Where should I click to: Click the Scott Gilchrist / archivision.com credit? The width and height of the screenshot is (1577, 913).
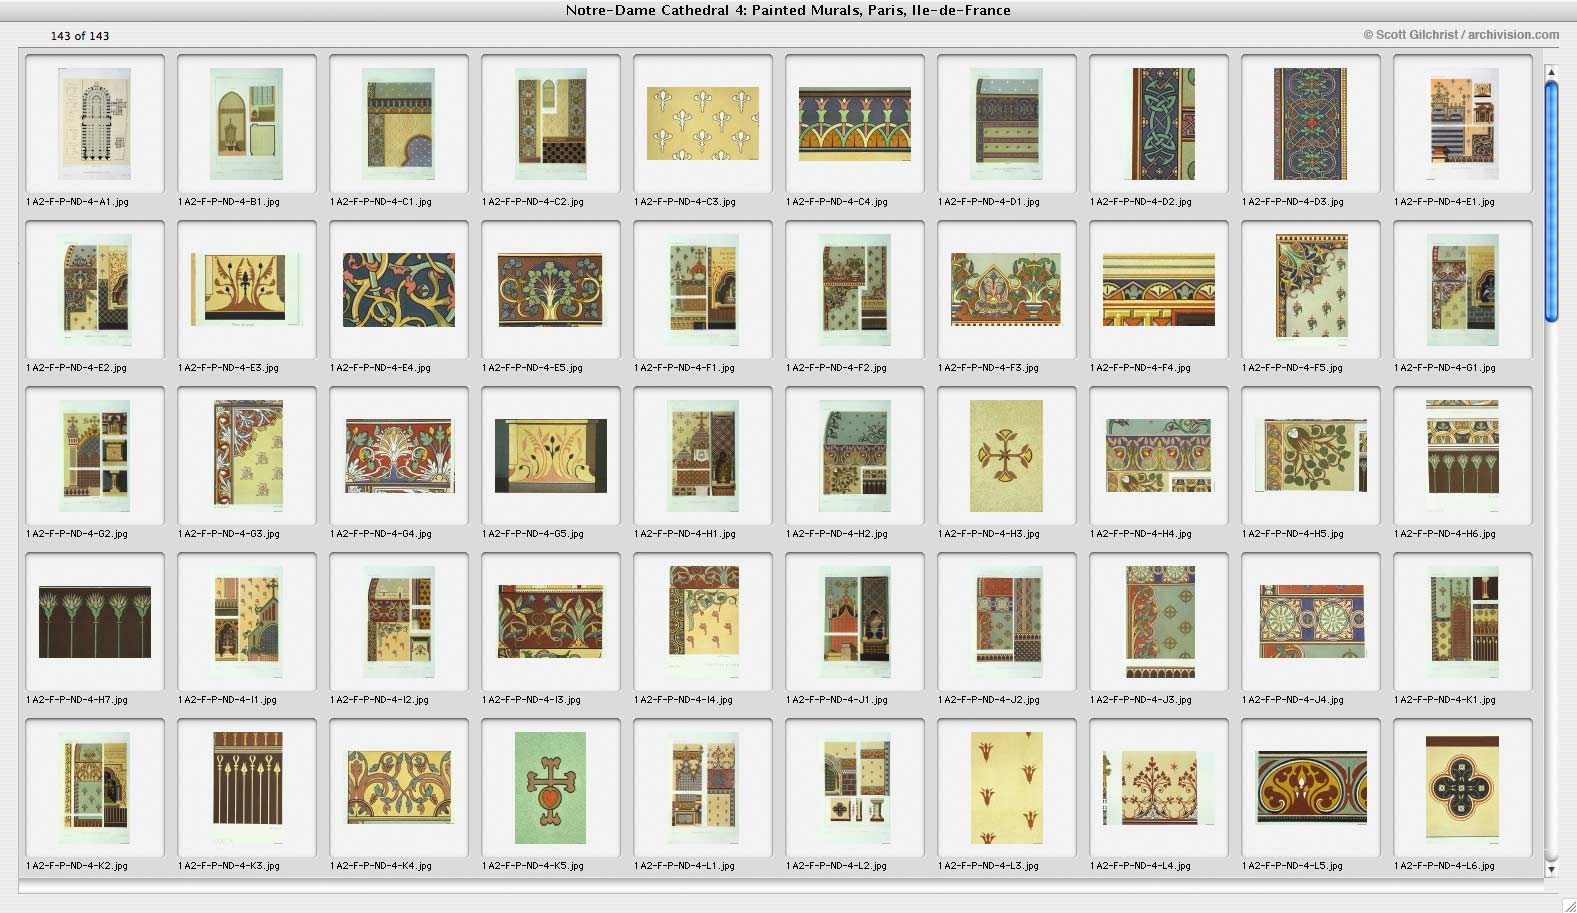[x=1461, y=35]
